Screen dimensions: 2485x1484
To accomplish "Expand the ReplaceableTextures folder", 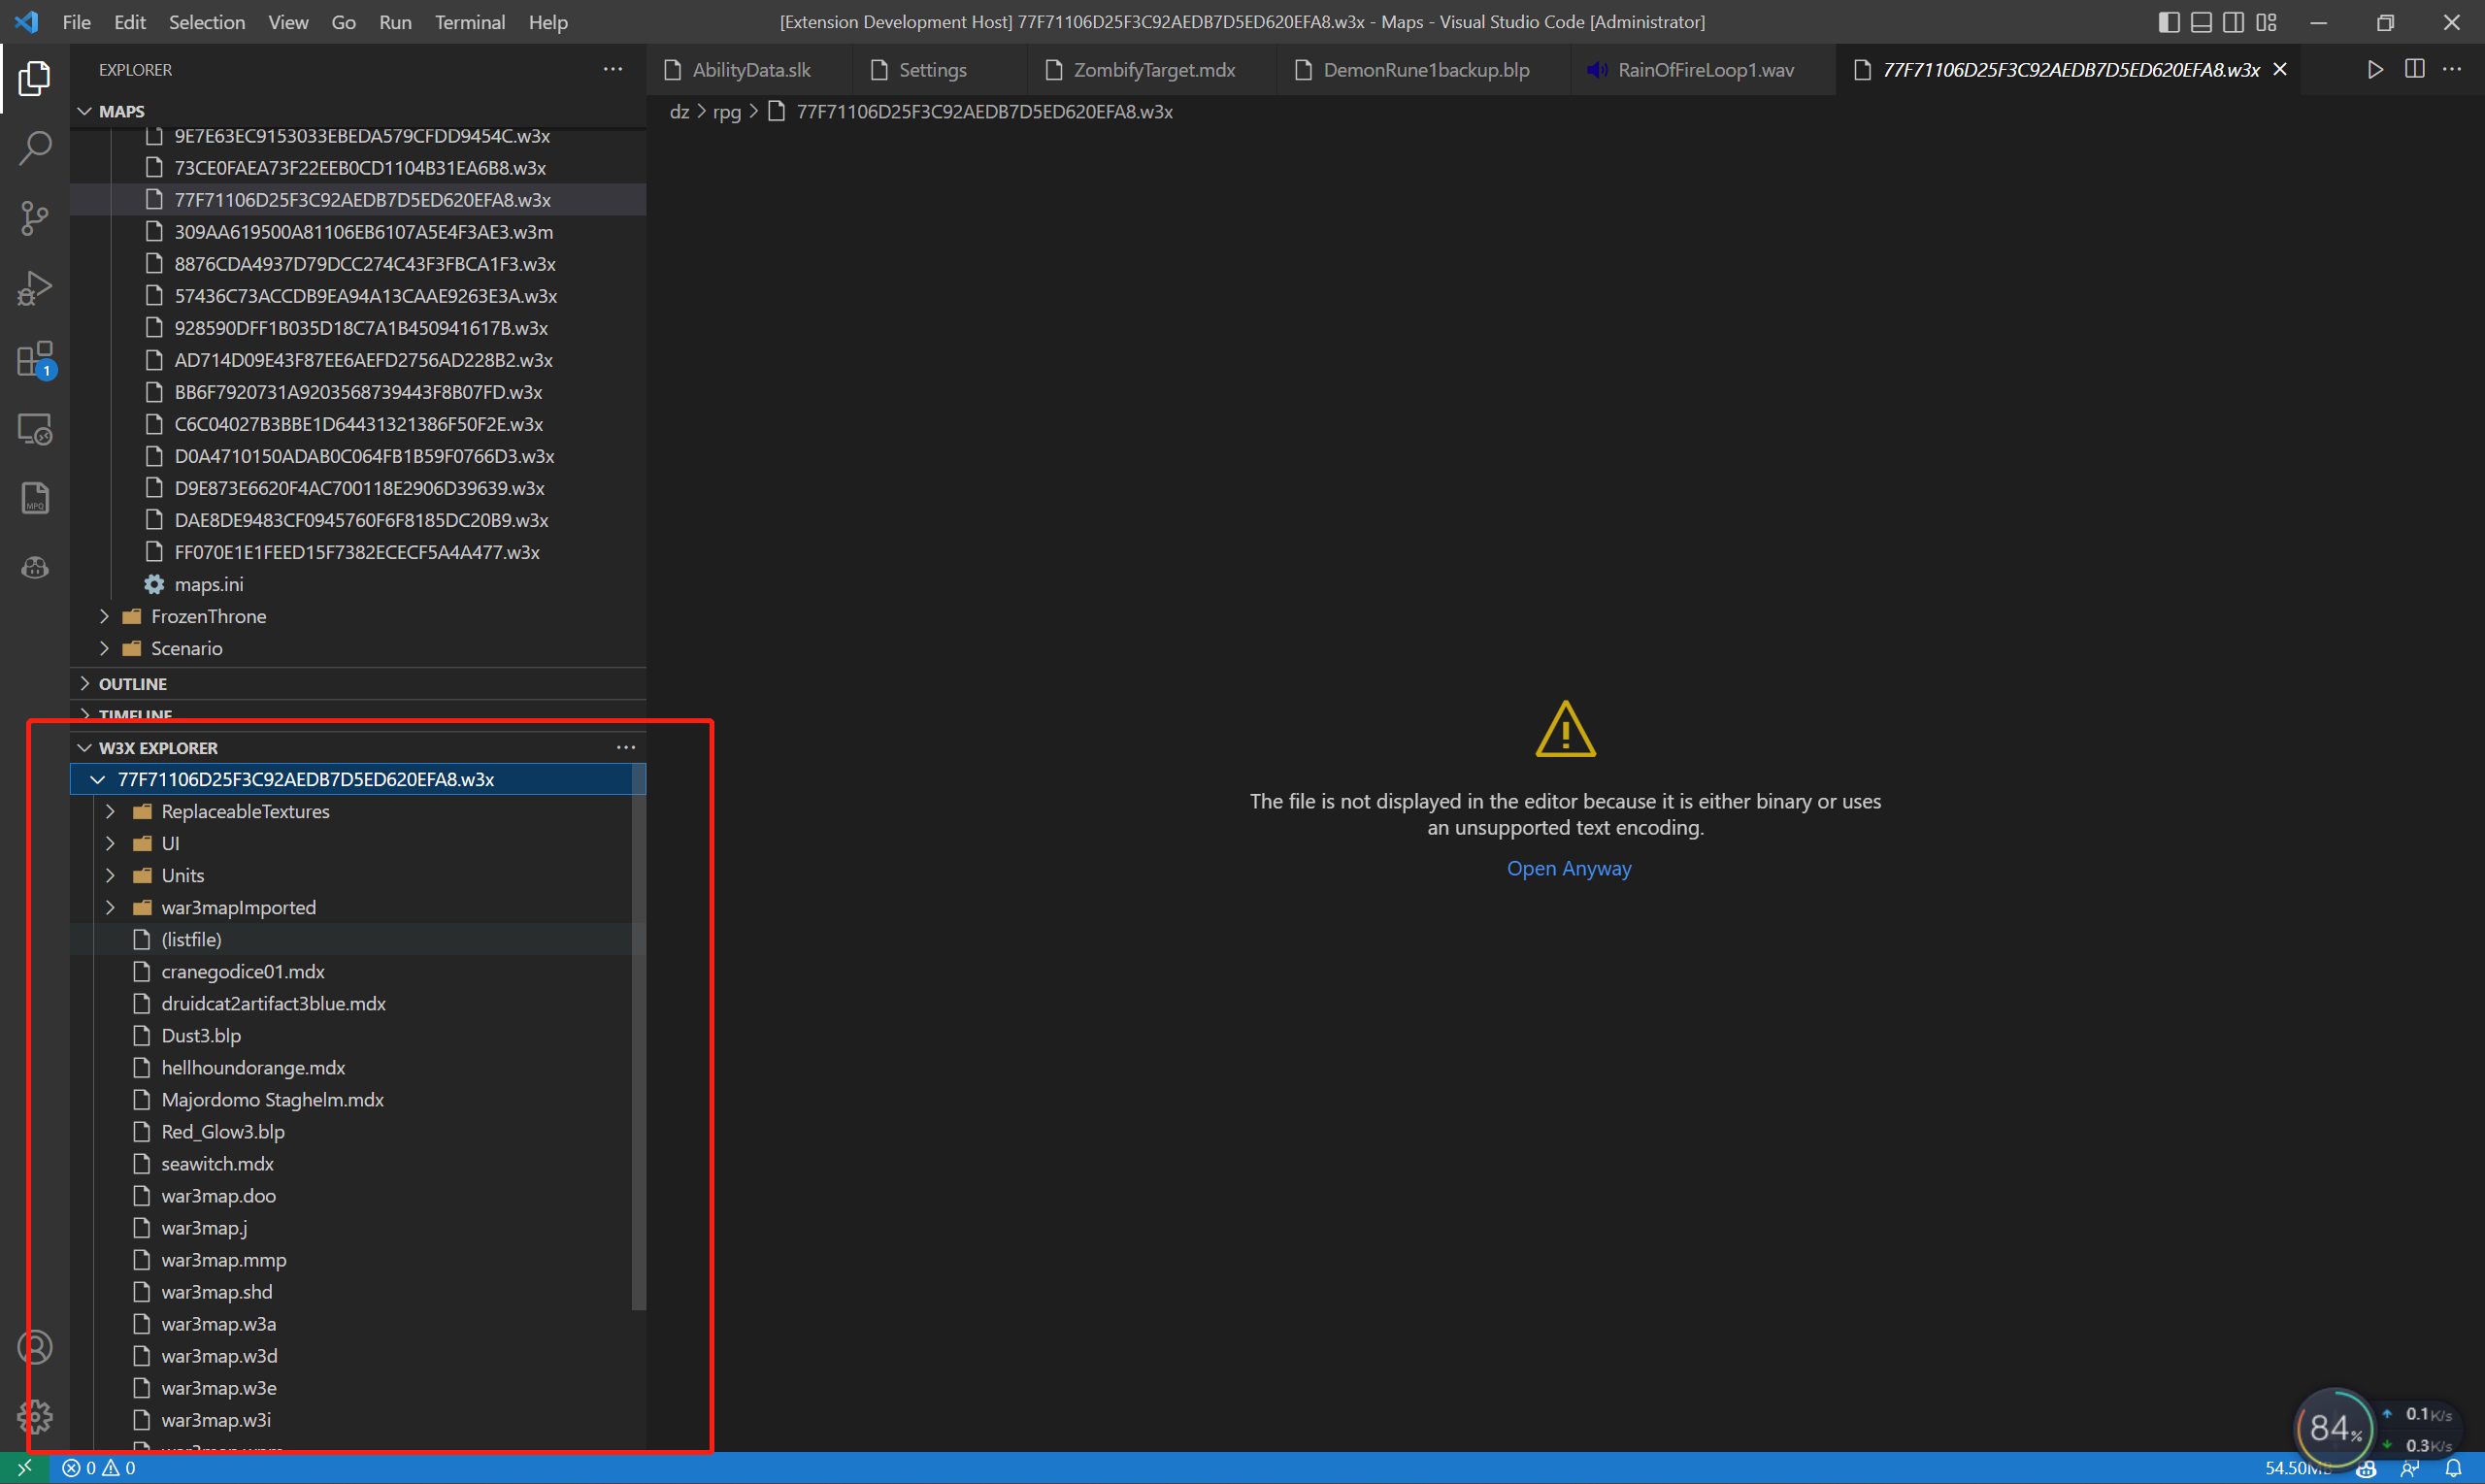I will [110, 811].
